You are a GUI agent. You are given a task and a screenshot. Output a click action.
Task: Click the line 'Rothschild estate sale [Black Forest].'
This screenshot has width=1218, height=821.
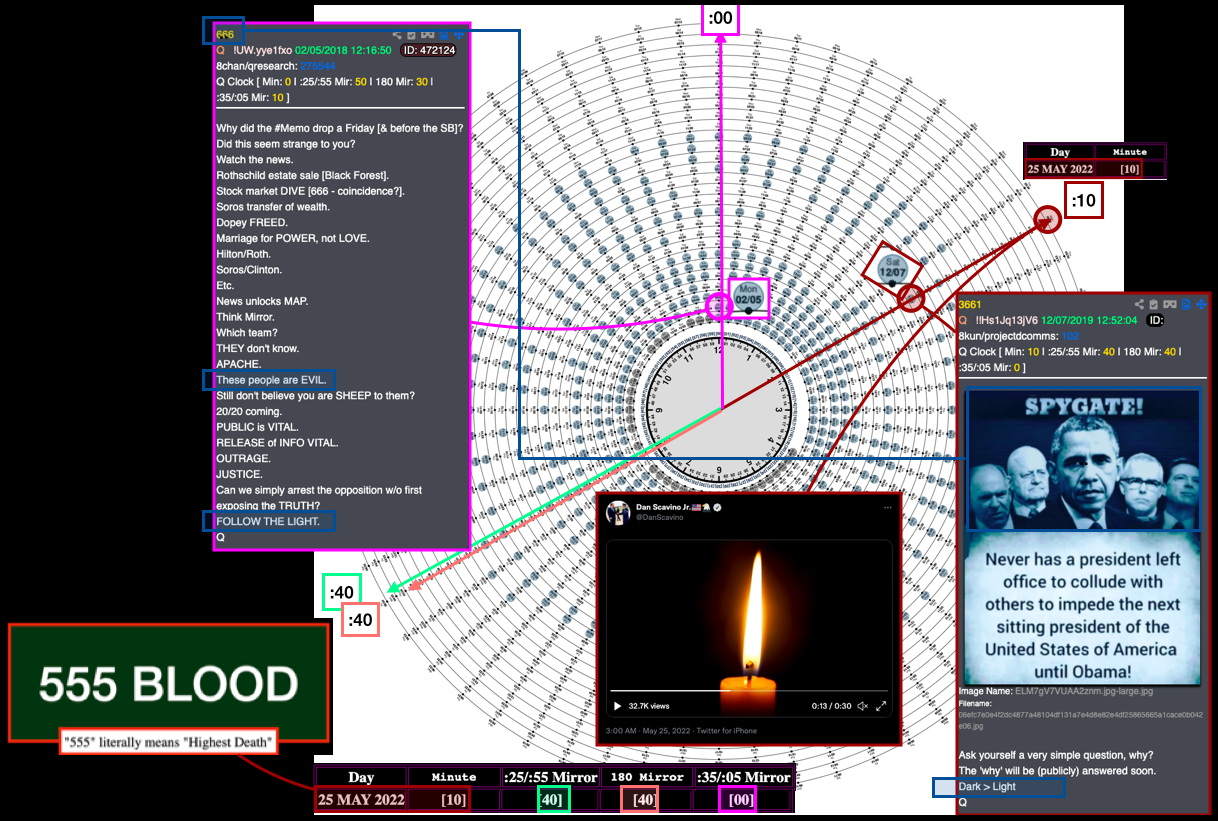pyautogui.click(x=302, y=175)
